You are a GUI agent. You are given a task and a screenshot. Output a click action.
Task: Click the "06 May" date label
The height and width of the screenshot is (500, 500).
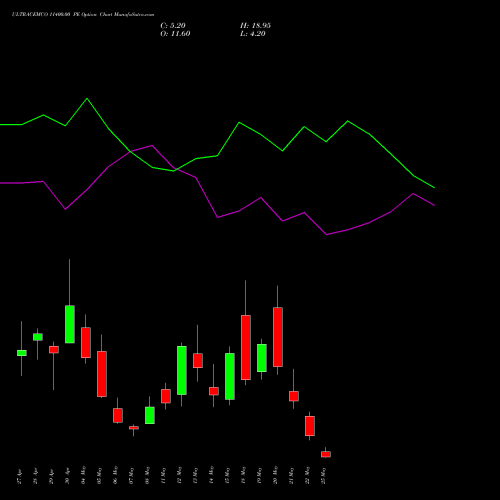pyautogui.click(x=115, y=476)
